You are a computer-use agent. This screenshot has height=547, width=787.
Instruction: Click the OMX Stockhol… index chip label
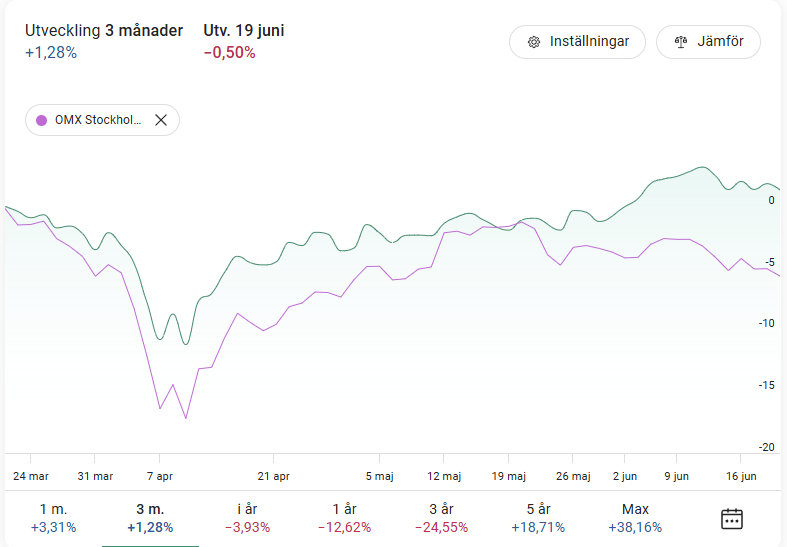pos(98,120)
